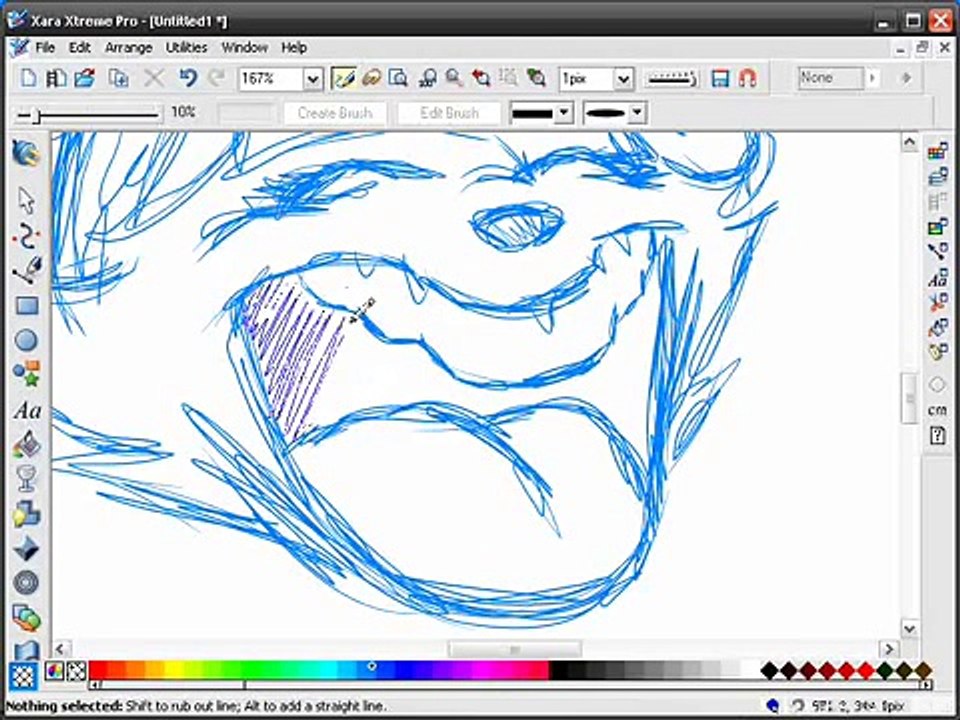The image size is (960, 720).
Task: Open the dash pattern selector
Action: point(671,78)
